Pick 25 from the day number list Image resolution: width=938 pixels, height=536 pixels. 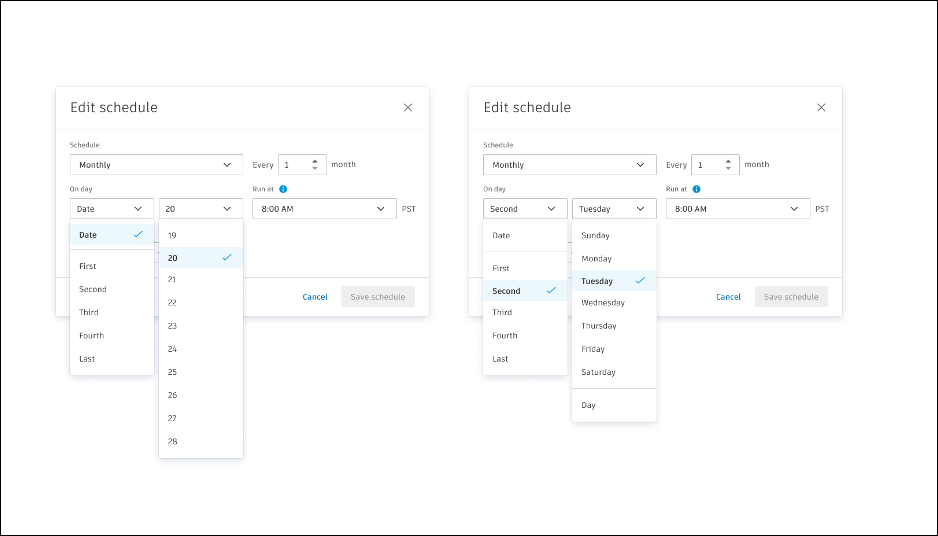click(x=200, y=372)
